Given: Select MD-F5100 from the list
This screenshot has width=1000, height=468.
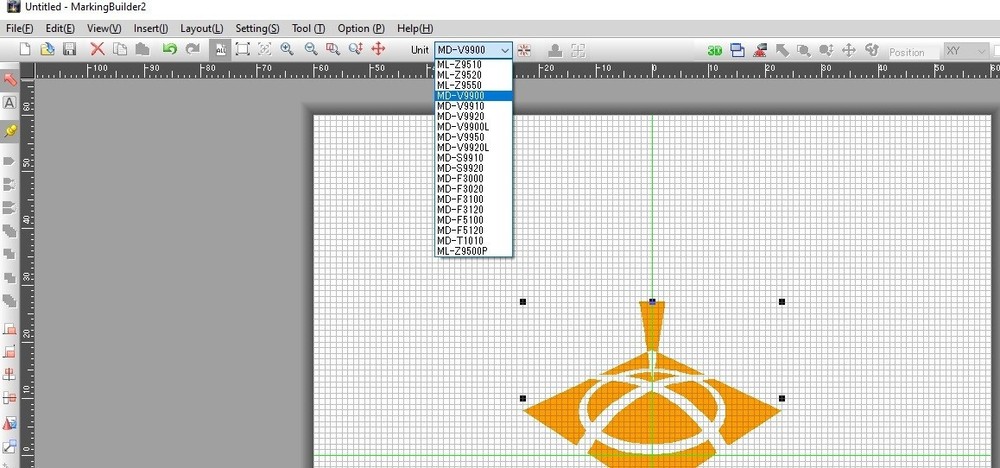Looking at the screenshot, I should (473, 220).
